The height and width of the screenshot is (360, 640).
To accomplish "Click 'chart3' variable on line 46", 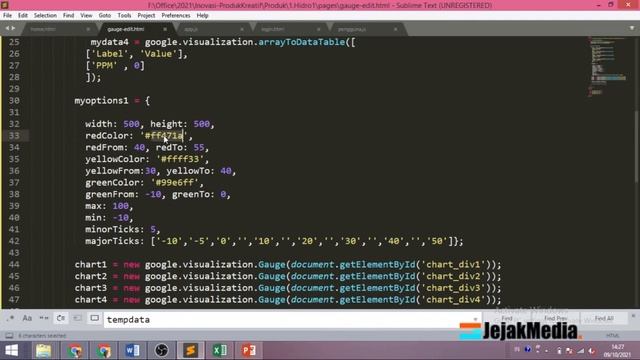I will coord(91,288).
